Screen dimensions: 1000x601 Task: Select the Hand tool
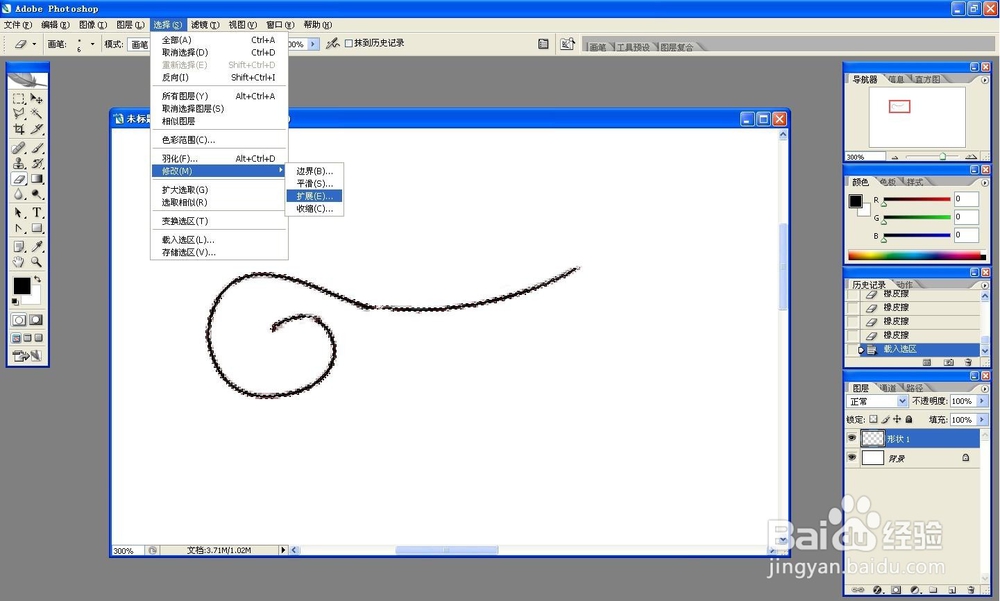tap(19, 262)
